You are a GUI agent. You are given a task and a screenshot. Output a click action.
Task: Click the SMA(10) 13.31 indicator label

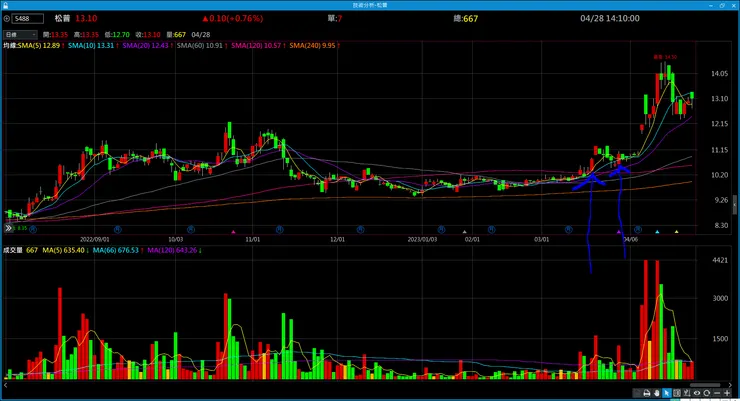(x=92, y=46)
